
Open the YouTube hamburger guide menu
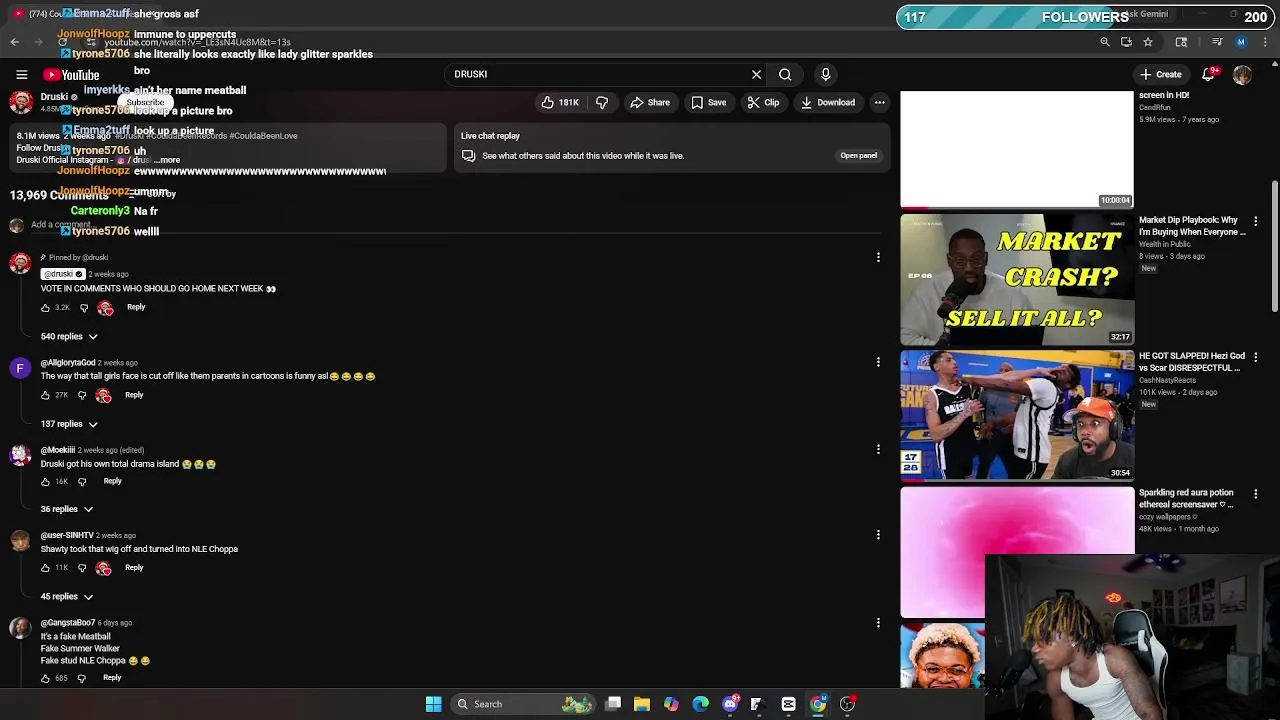coord(21,75)
